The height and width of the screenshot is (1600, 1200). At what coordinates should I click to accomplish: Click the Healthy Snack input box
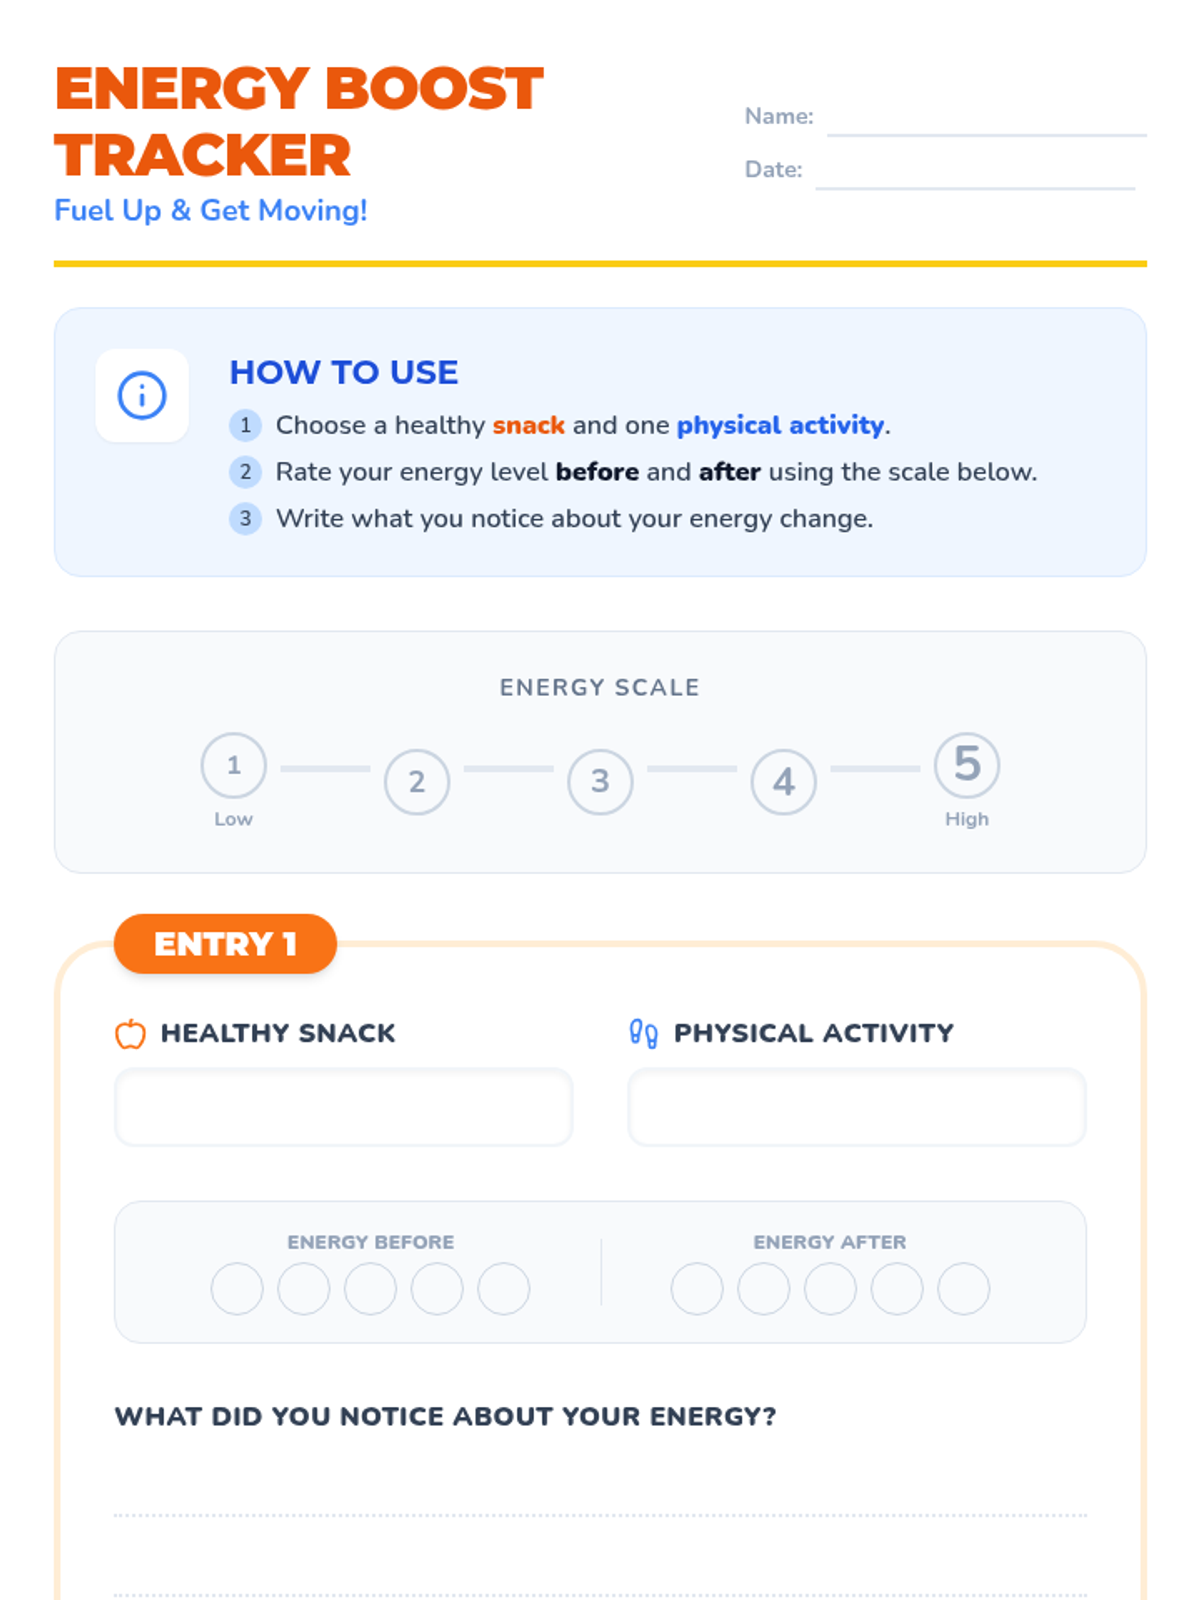[x=344, y=1107]
